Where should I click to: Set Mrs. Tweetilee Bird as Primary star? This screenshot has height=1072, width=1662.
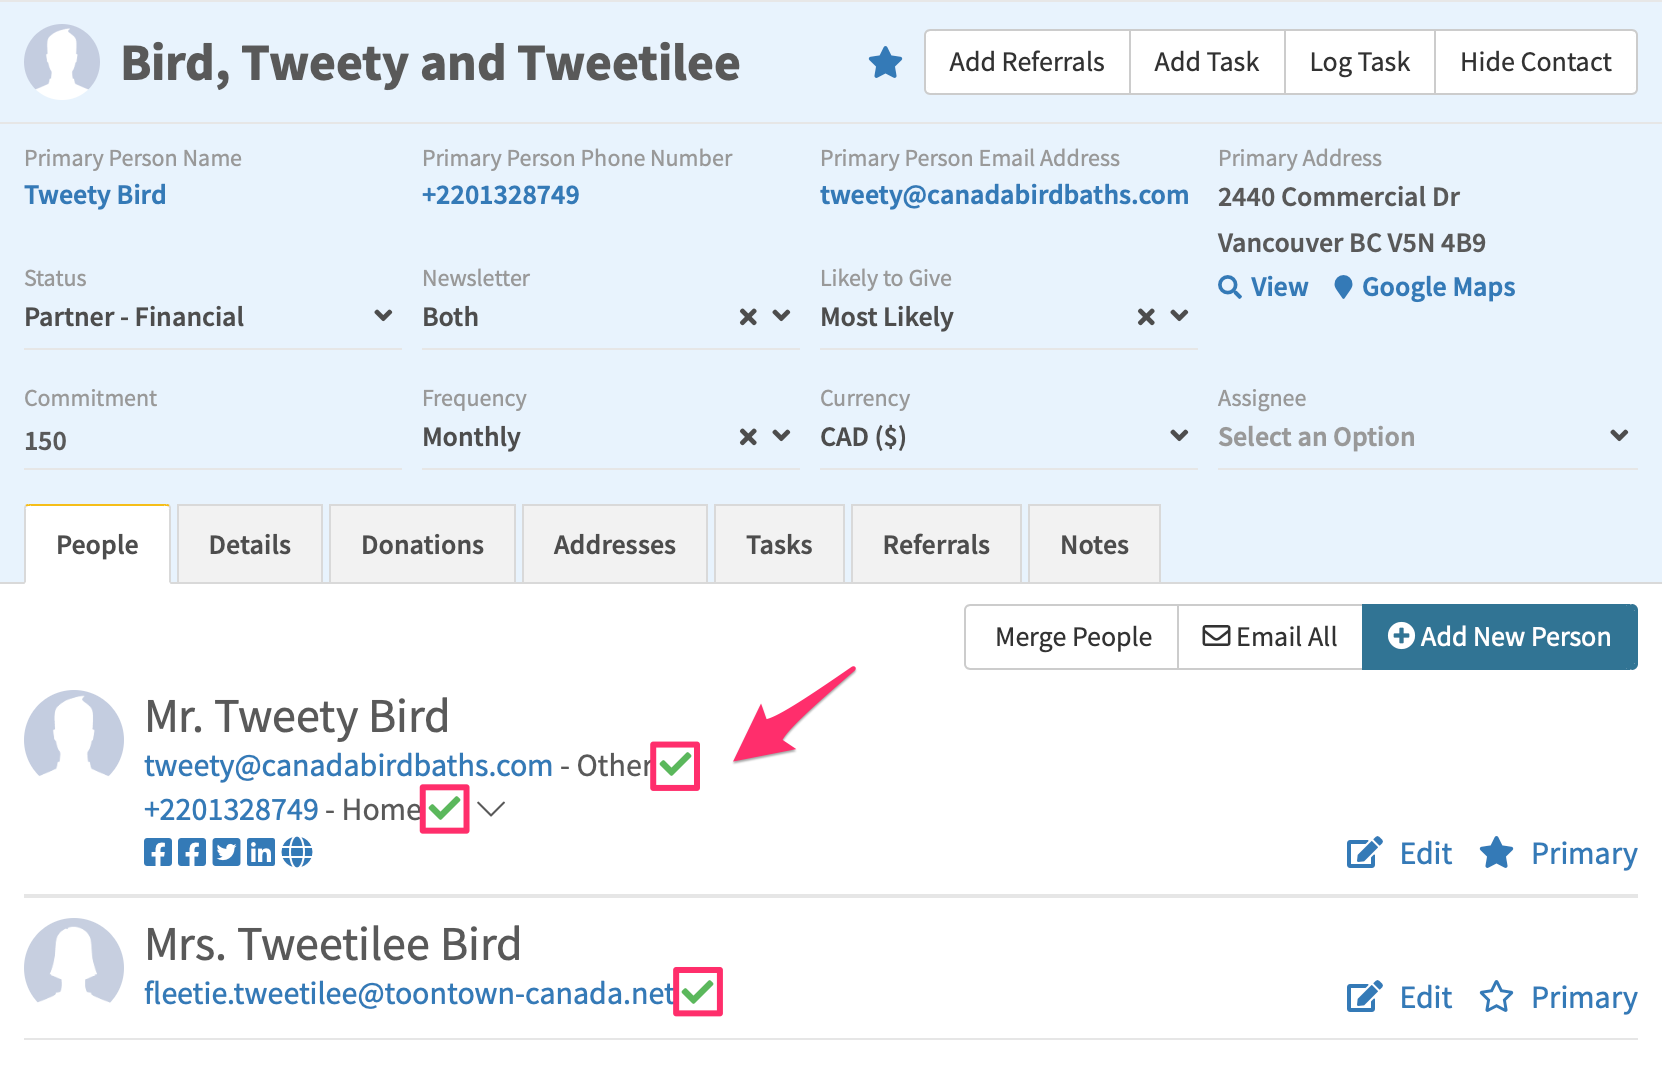[1496, 997]
